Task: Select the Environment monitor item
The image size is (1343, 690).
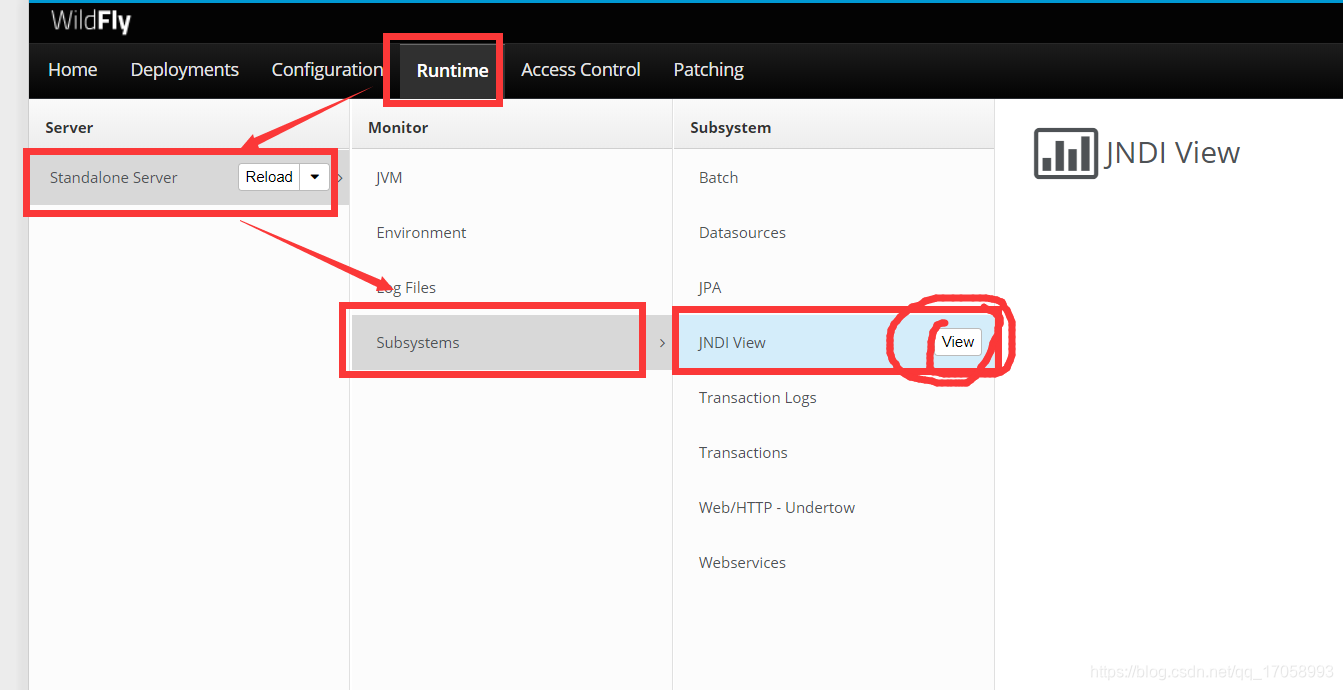Action: (x=421, y=233)
